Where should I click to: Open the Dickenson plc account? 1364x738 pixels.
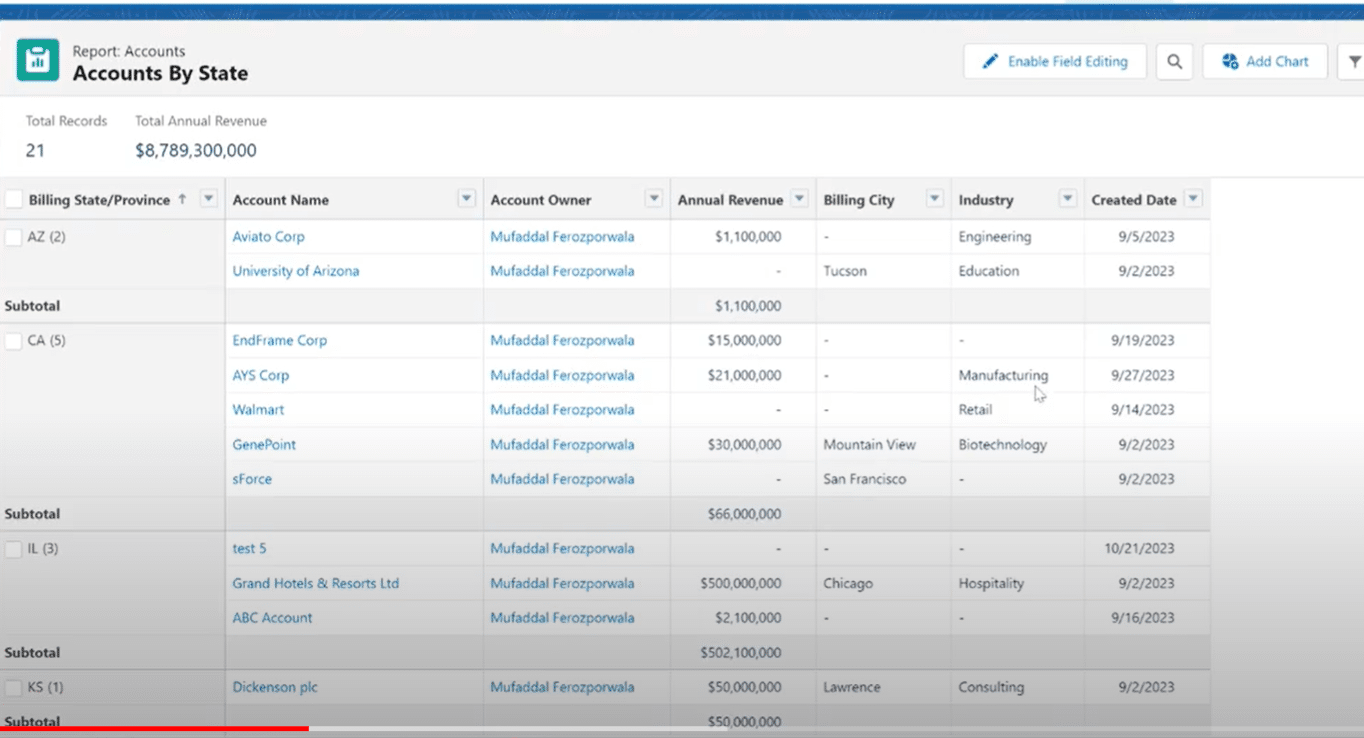[275, 687]
